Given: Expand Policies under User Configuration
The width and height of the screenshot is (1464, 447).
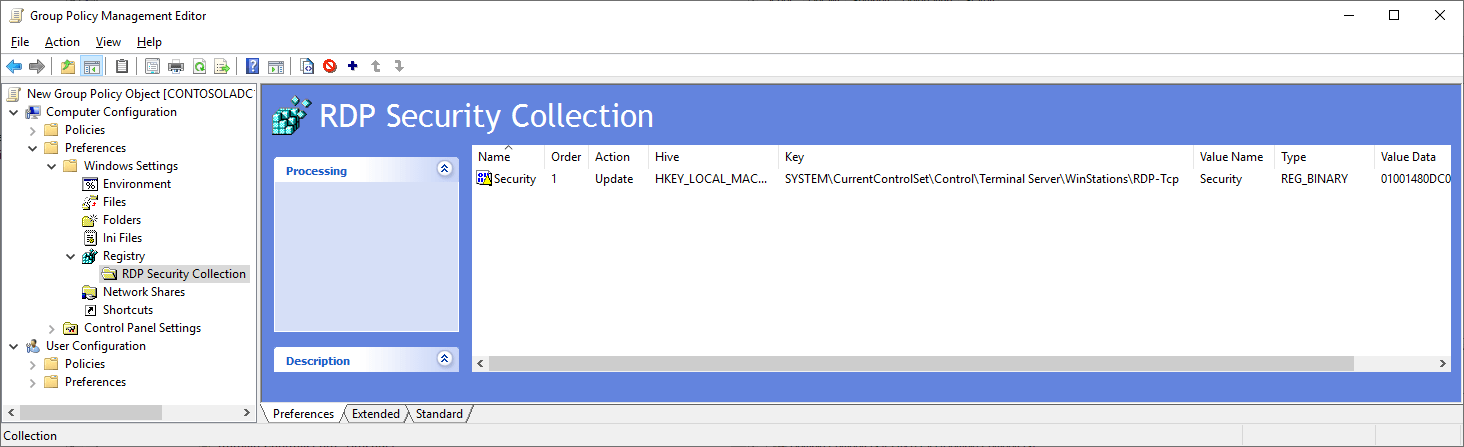Looking at the screenshot, I should tap(32, 364).
